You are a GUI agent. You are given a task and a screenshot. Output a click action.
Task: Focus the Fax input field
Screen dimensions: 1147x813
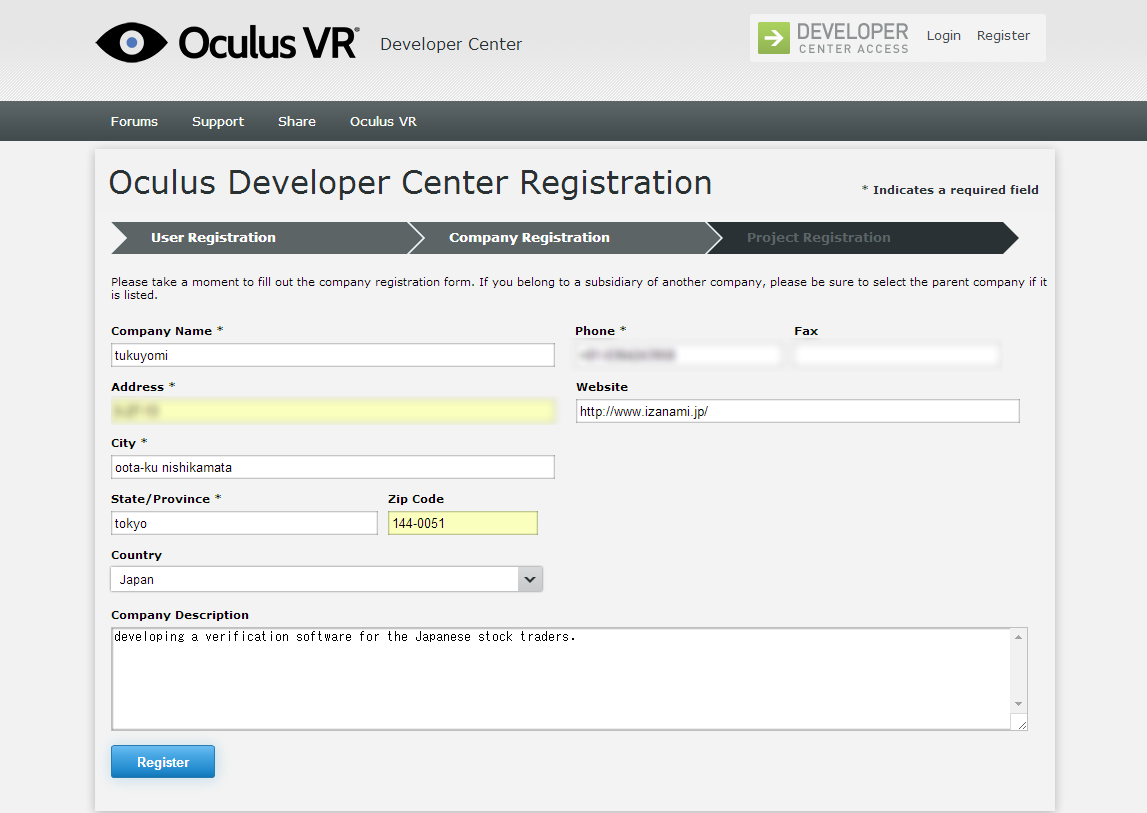coord(897,355)
